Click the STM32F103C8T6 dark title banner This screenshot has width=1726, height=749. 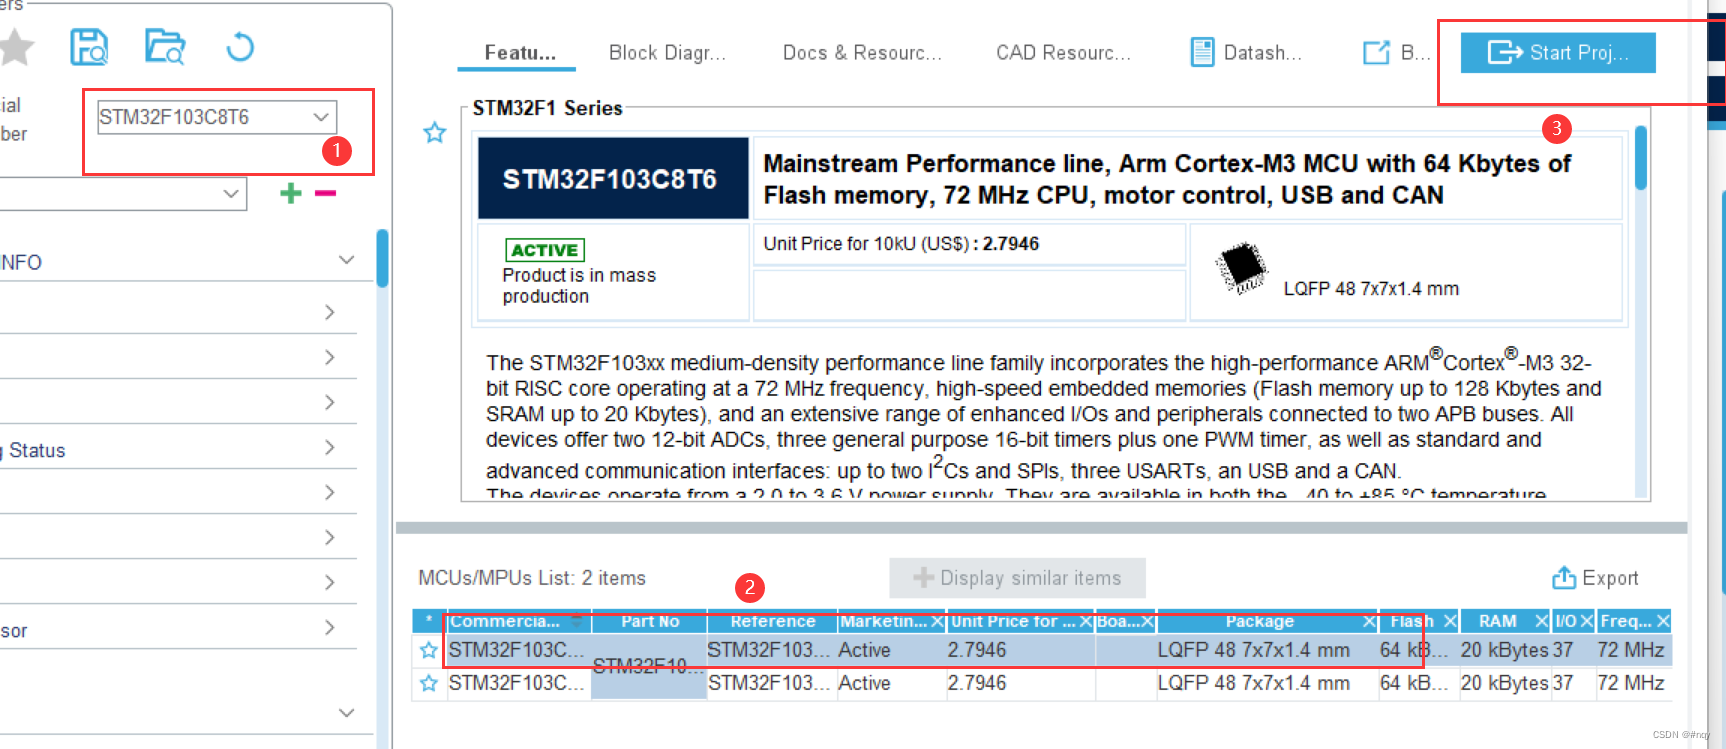point(613,178)
